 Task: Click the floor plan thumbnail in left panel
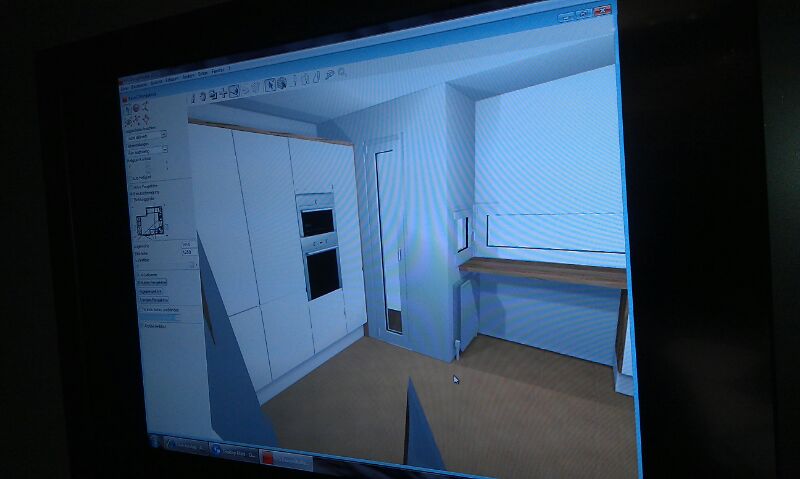tap(150, 220)
